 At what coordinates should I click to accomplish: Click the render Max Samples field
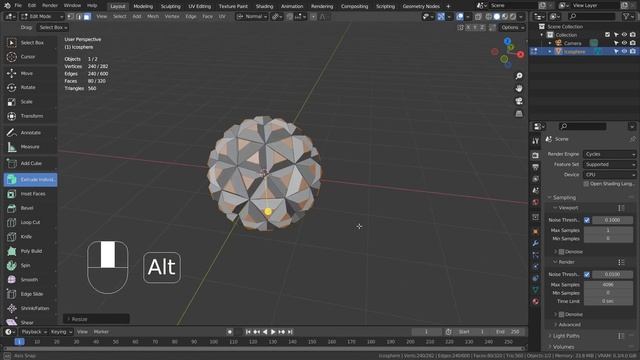click(608, 285)
